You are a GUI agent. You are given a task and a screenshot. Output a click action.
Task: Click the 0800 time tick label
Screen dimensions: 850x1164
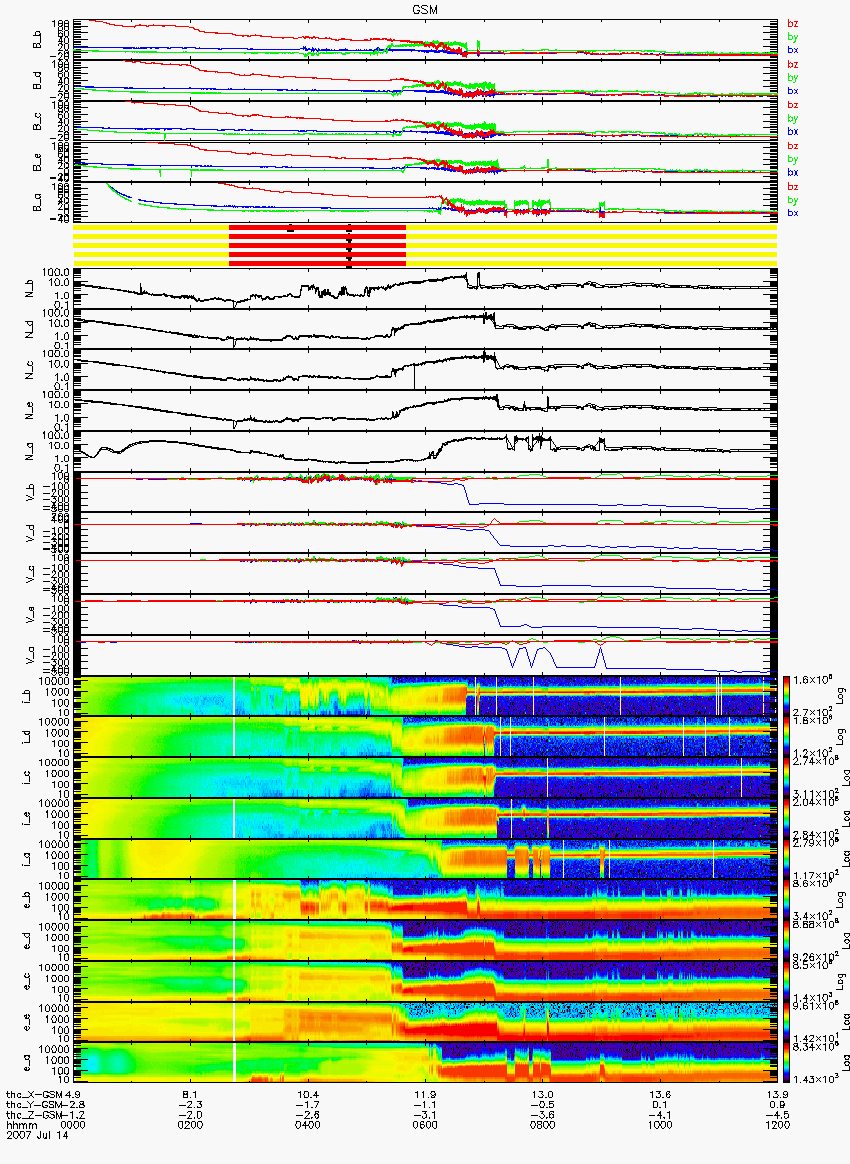(x=542, y=1125)
